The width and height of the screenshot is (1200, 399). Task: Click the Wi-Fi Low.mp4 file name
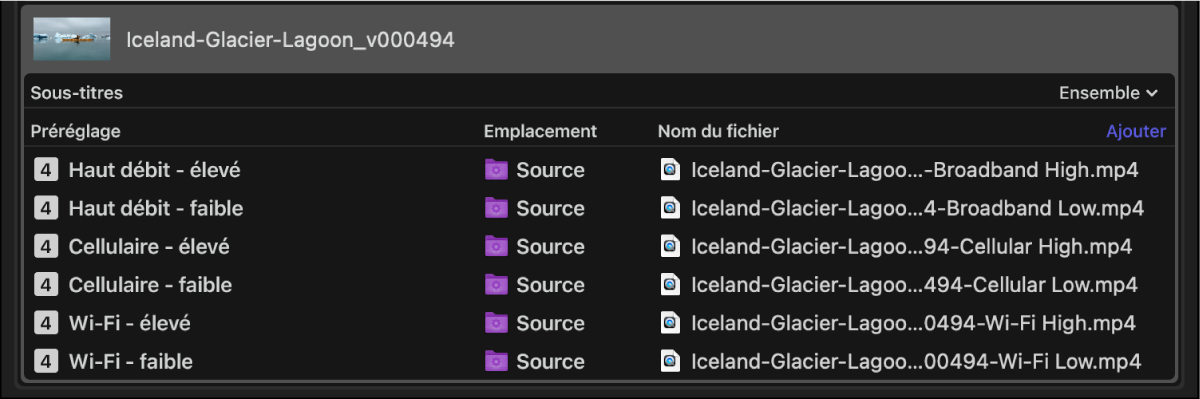point(916,361)
